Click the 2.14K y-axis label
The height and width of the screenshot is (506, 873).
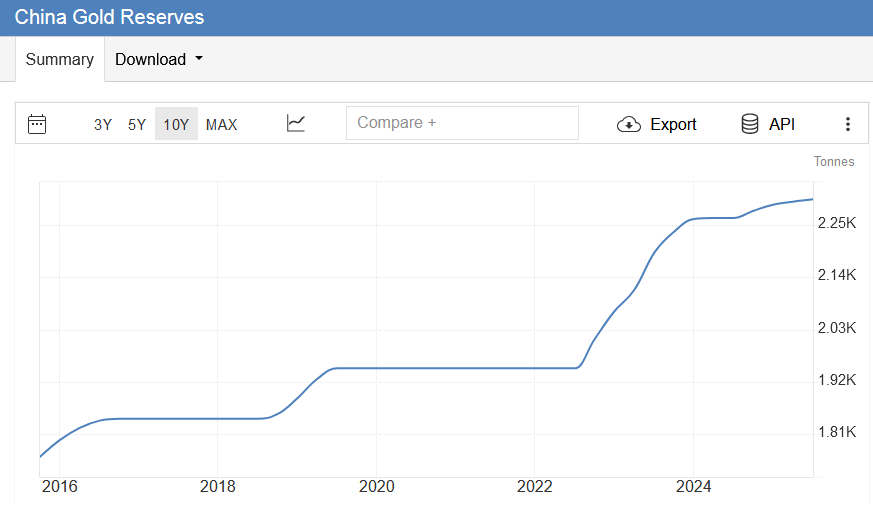(837, 274)
